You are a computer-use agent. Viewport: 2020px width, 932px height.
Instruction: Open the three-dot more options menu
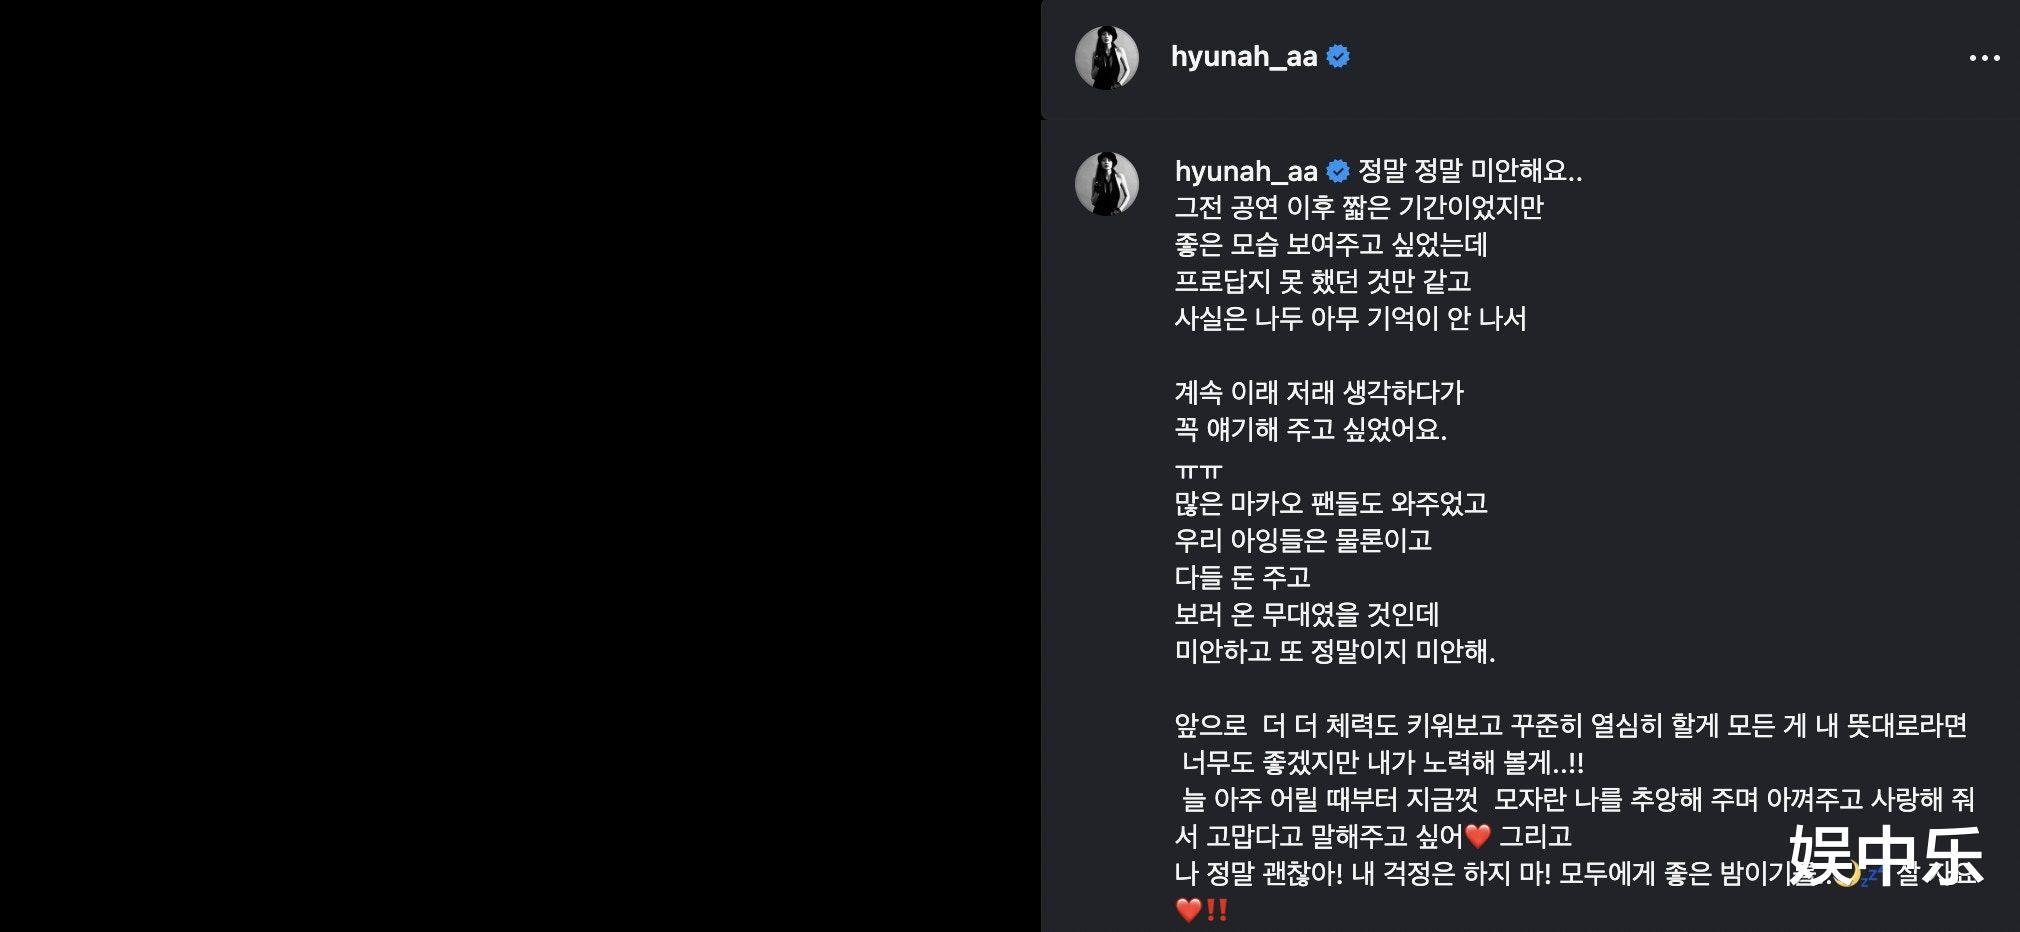1984,58
